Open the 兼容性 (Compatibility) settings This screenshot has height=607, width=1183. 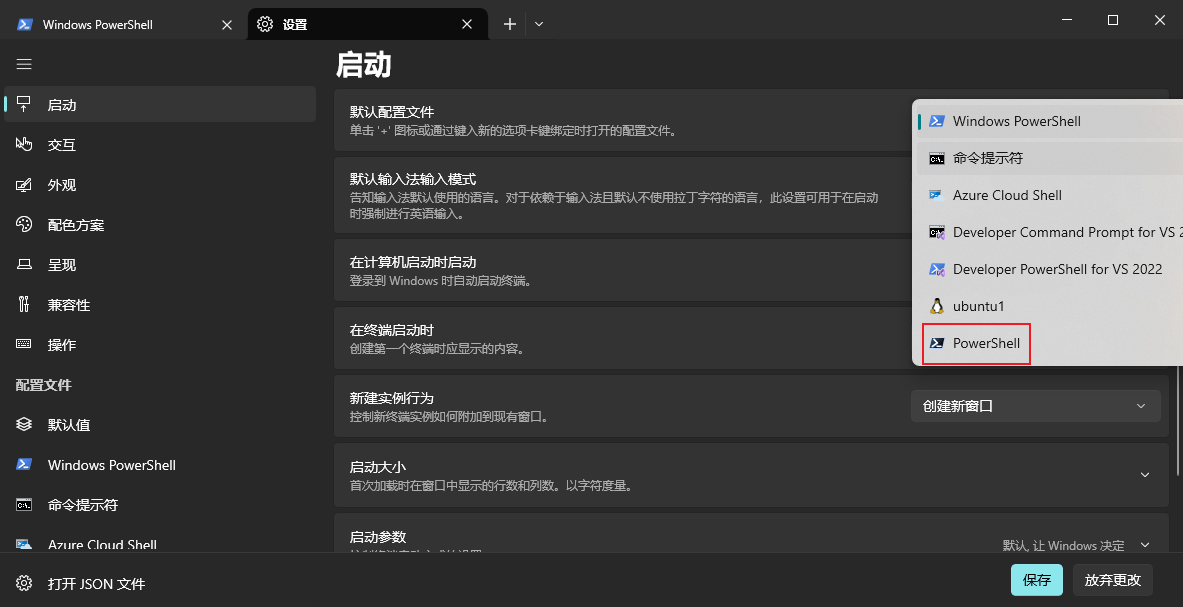pos(68,305)
